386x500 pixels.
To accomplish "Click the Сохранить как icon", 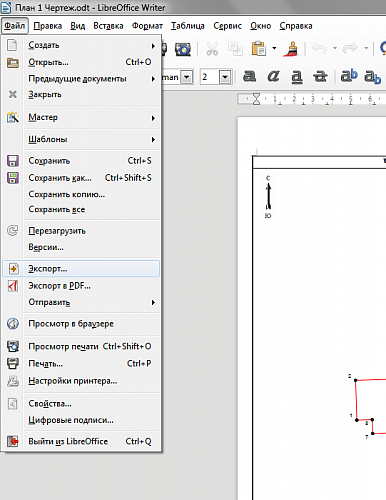I will pyautogui.click(x=13, y=178).
